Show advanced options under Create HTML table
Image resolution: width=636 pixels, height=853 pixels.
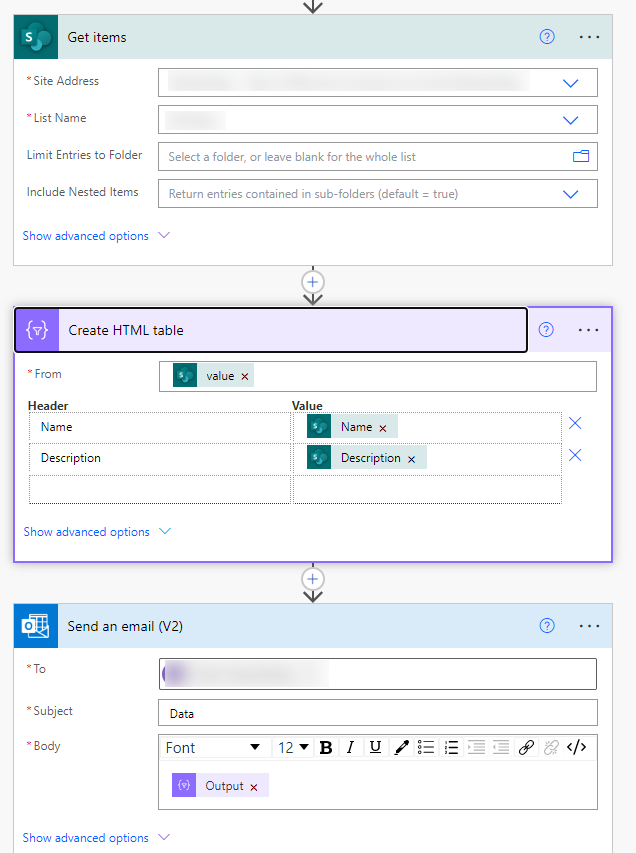click(x=97, y=531)
